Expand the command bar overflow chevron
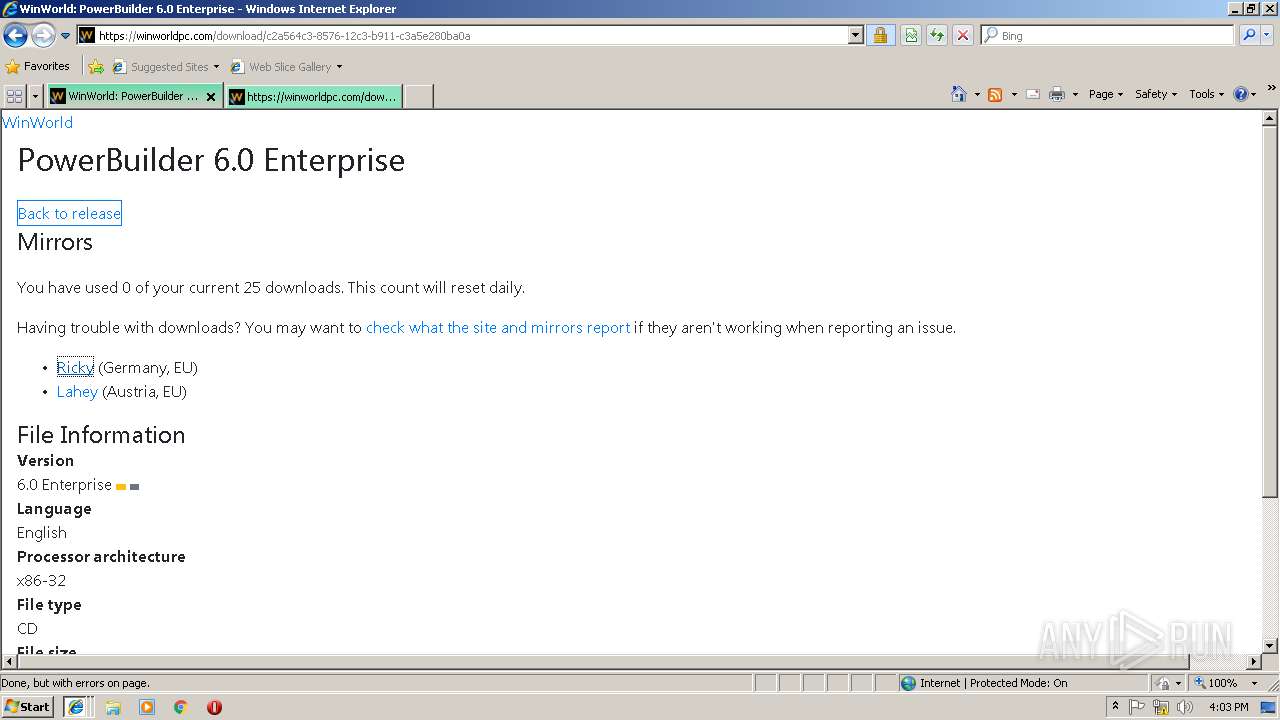The width and height of the screenshot is (1280, 720). (x=1272, y=89)
